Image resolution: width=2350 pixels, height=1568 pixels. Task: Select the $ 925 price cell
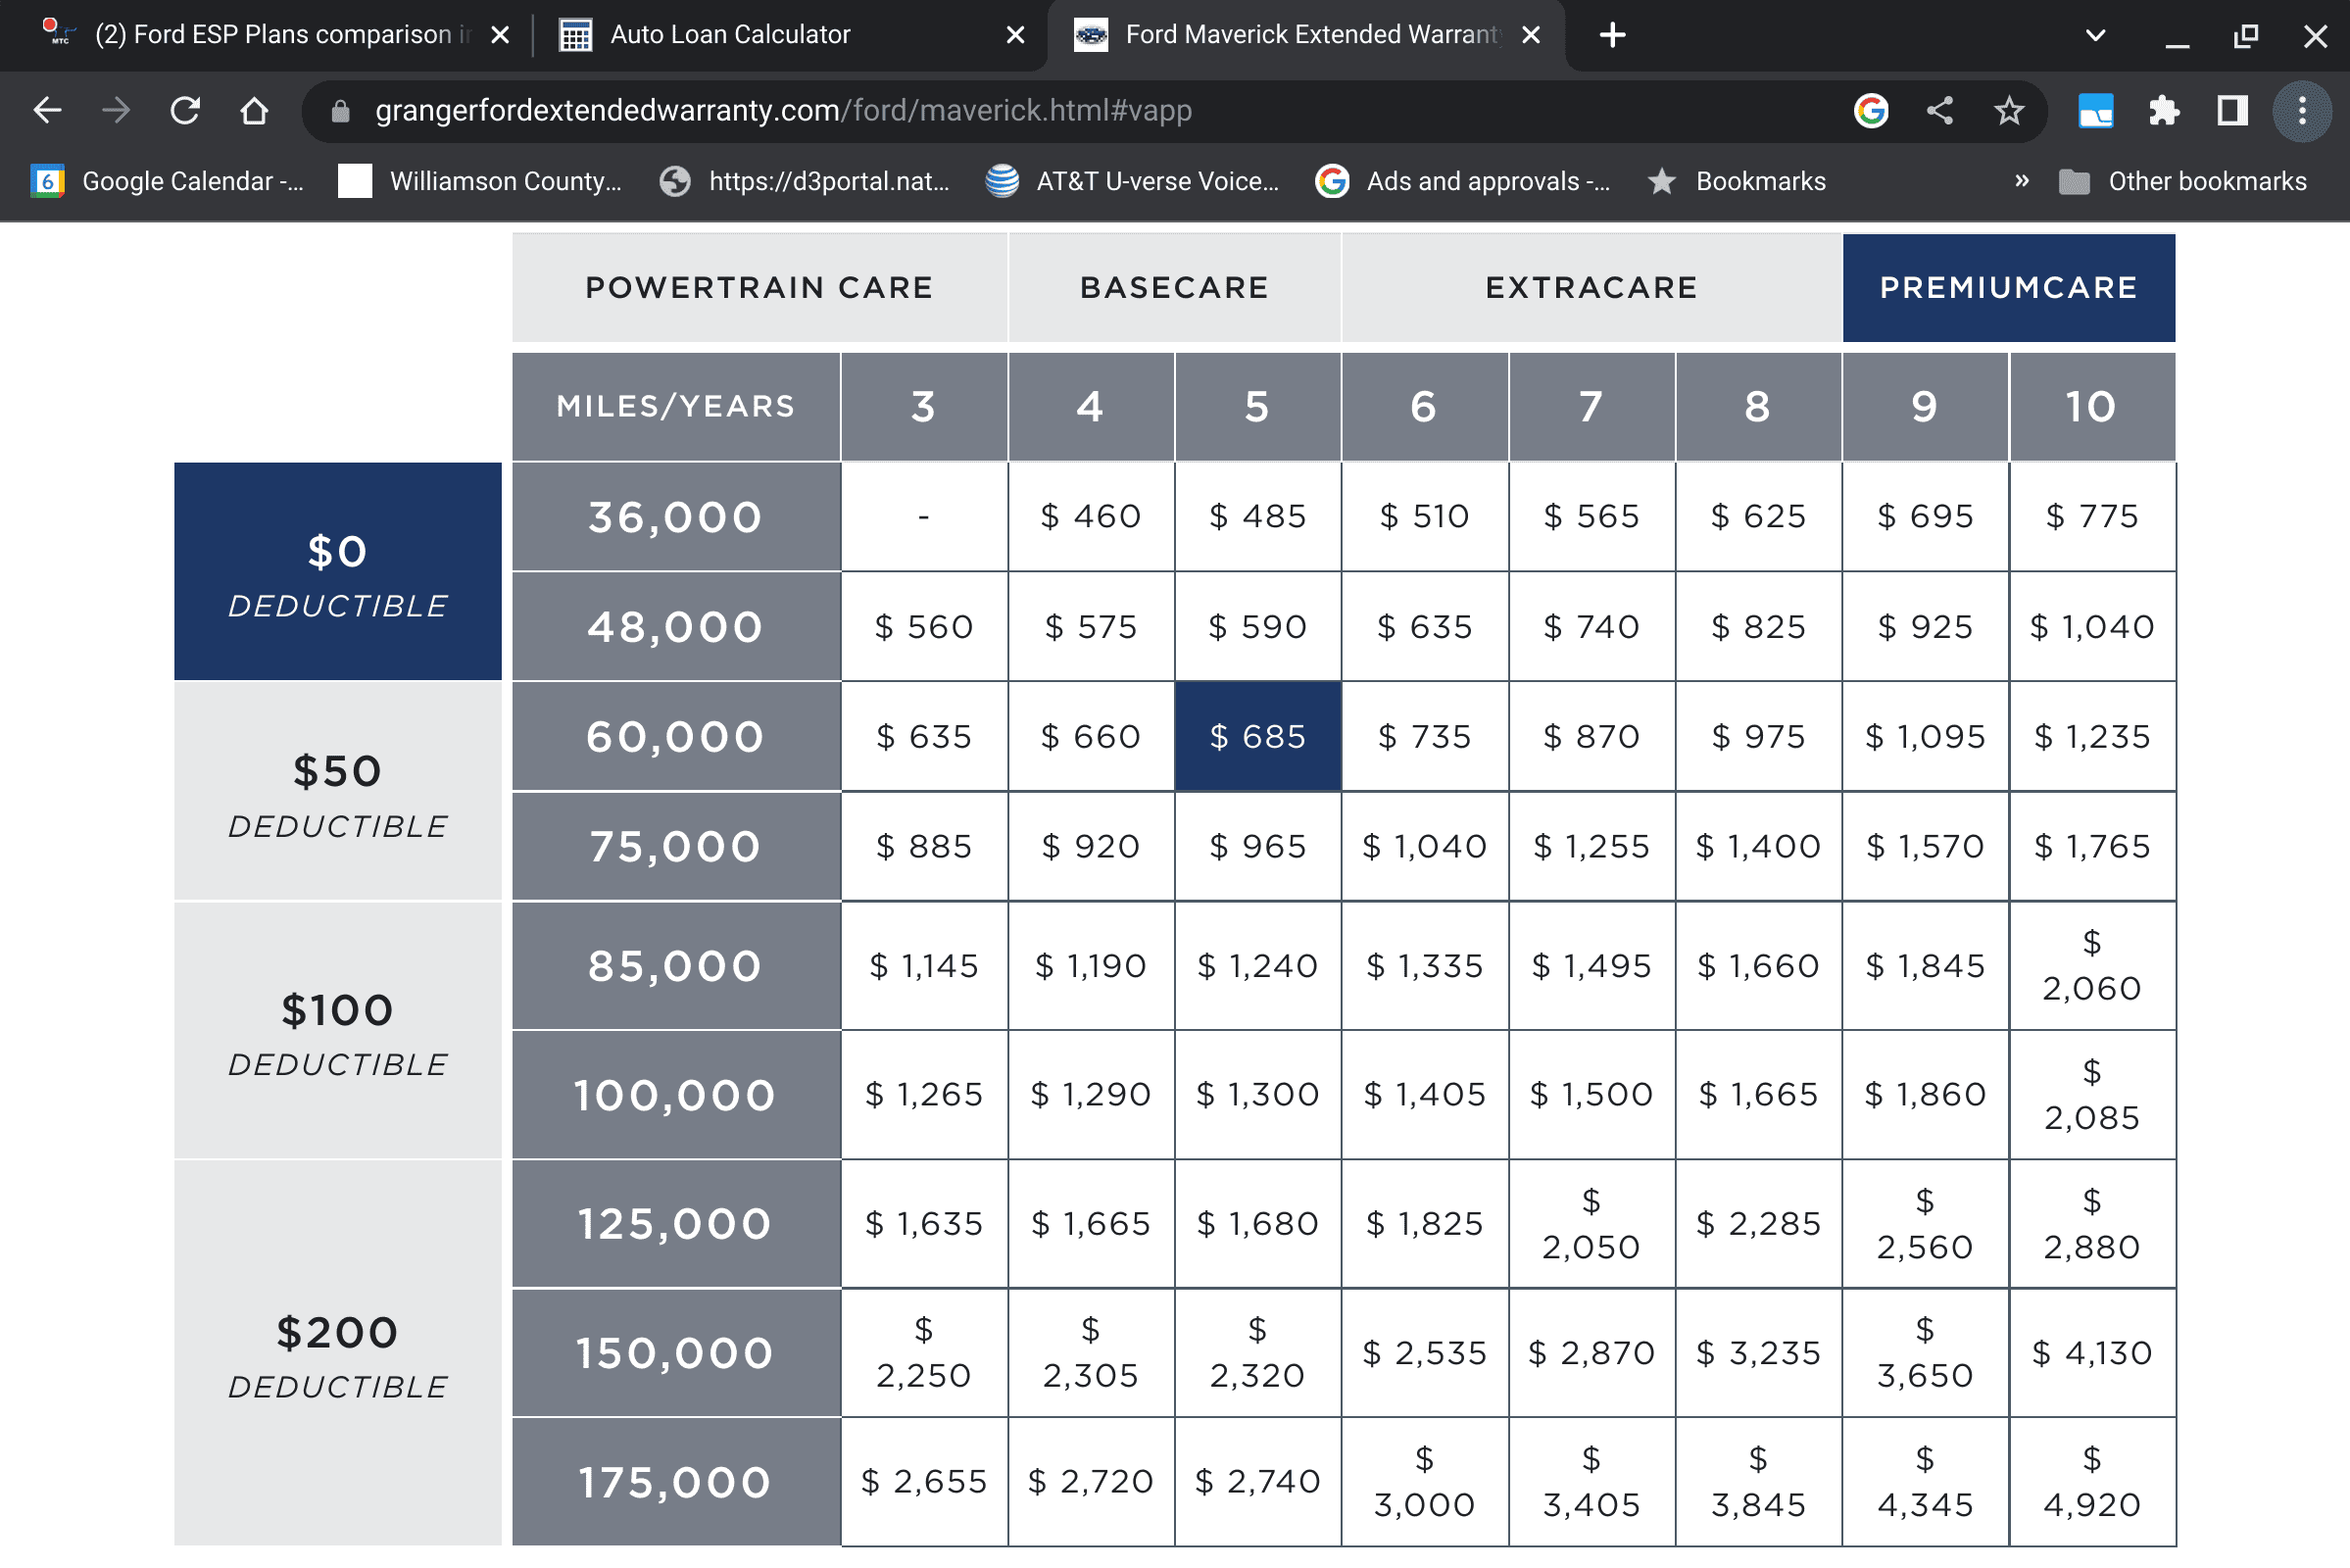tap(1924, 627)
